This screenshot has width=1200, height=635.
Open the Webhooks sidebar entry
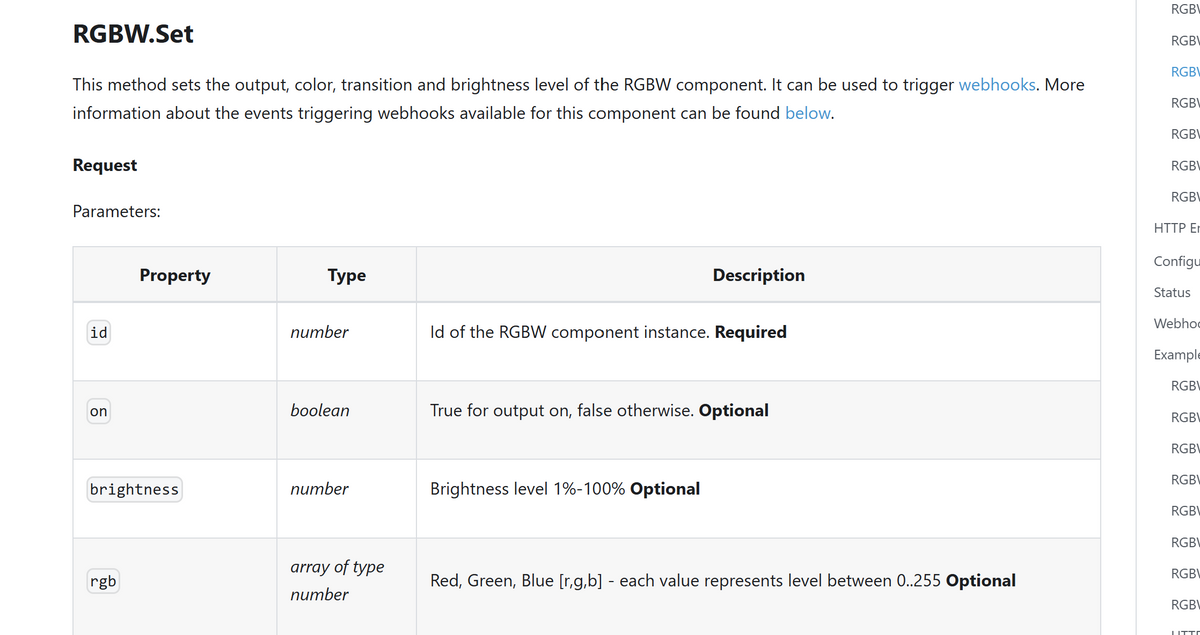tap(1176, 323)
